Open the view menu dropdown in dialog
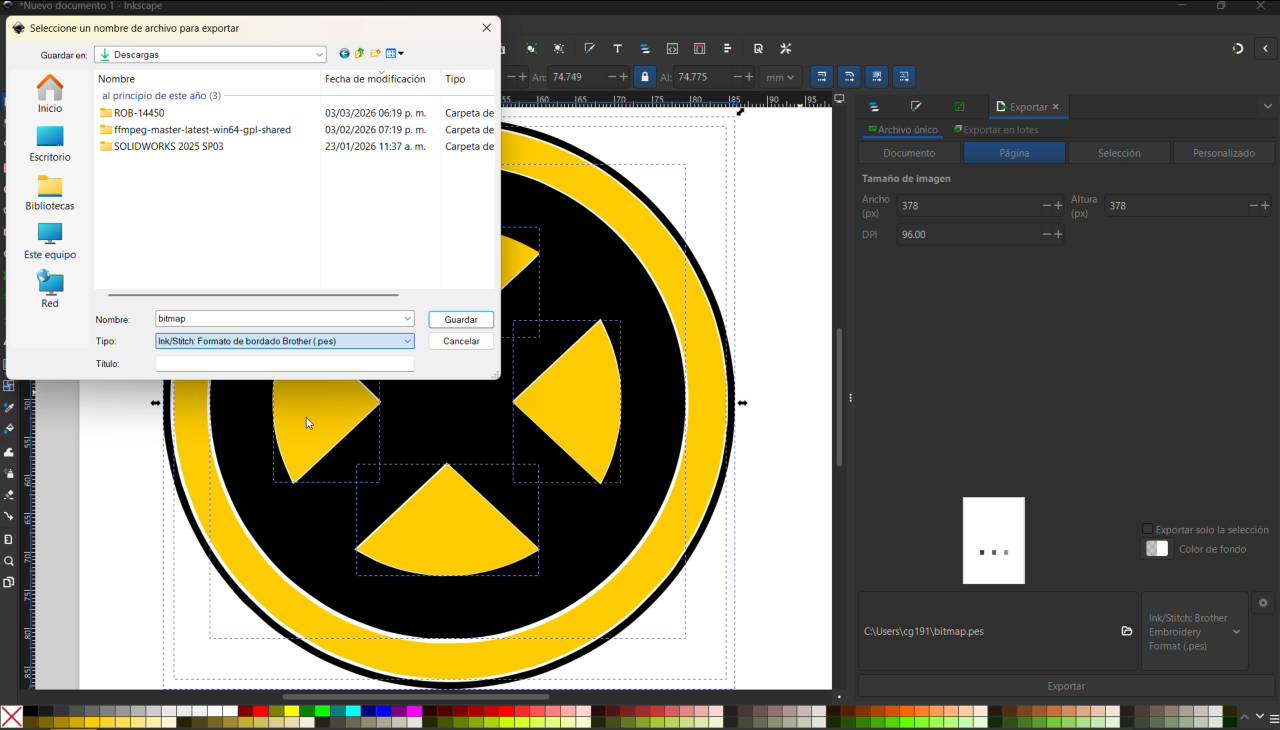Viewport: 1280px width, 730px height. [395, 54]
